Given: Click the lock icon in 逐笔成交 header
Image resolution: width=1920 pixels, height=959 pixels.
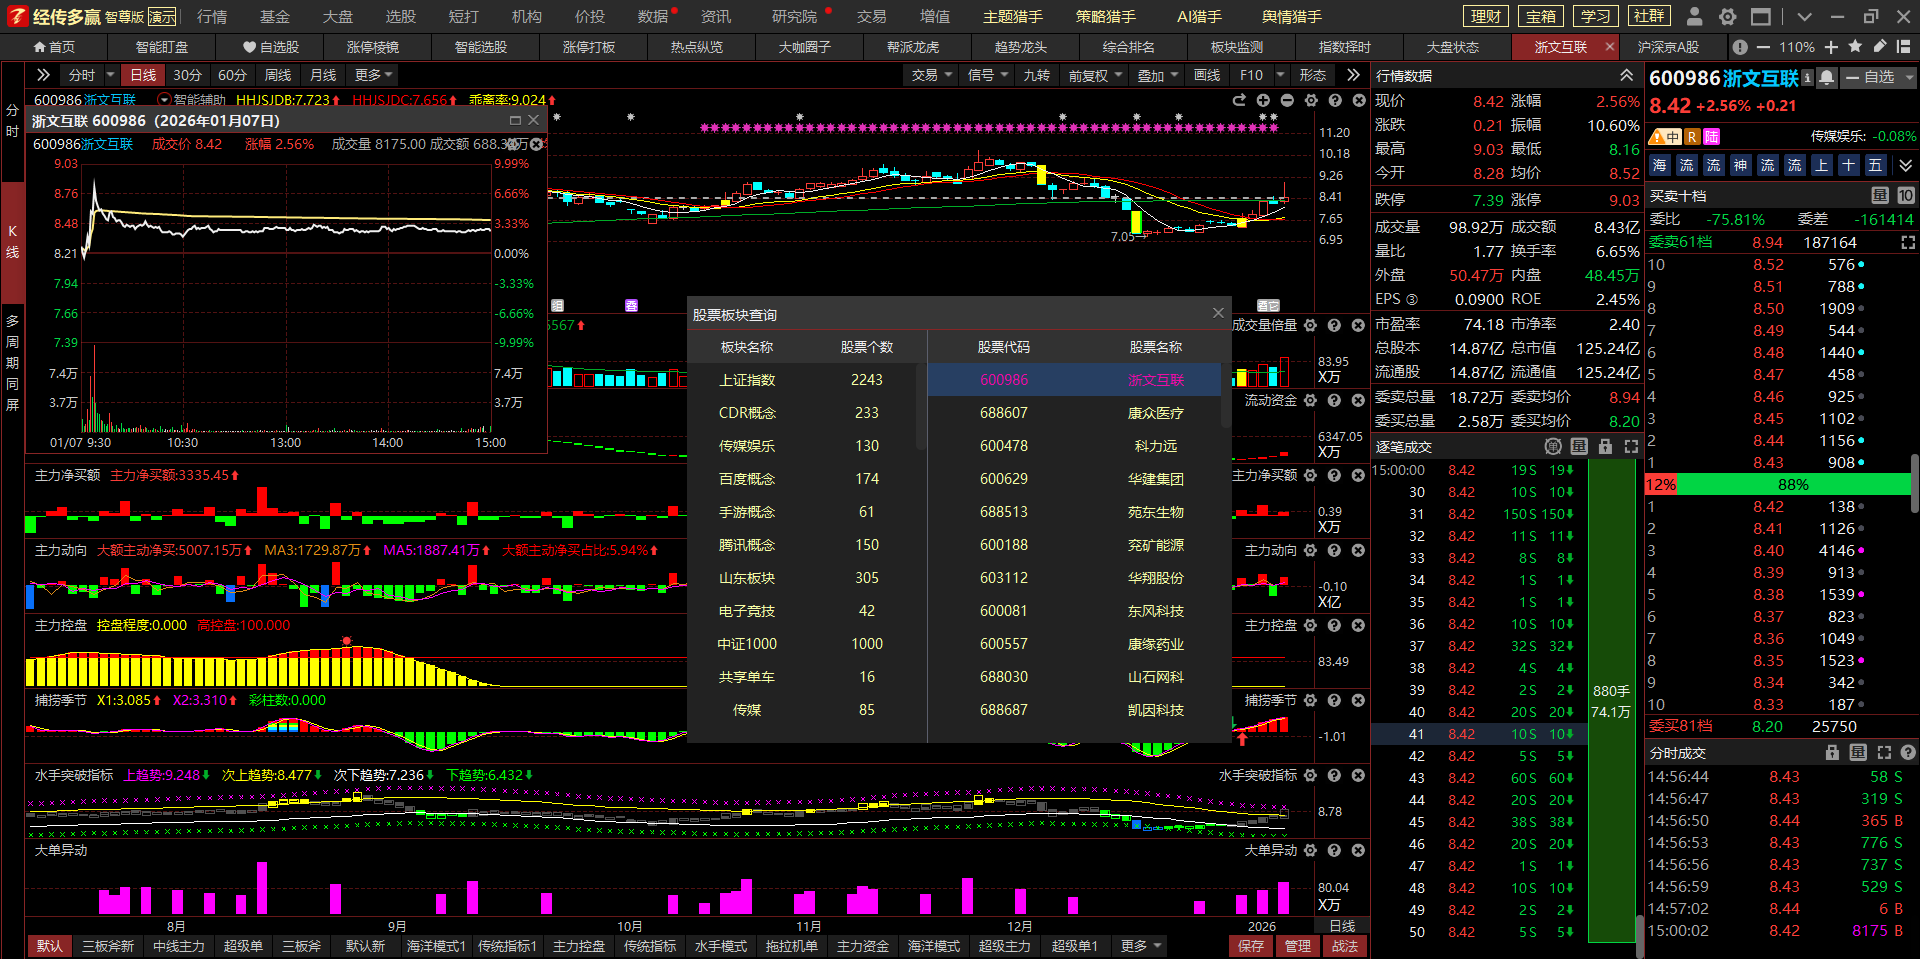Looking at the screenshot, I should pos(1605,447).
